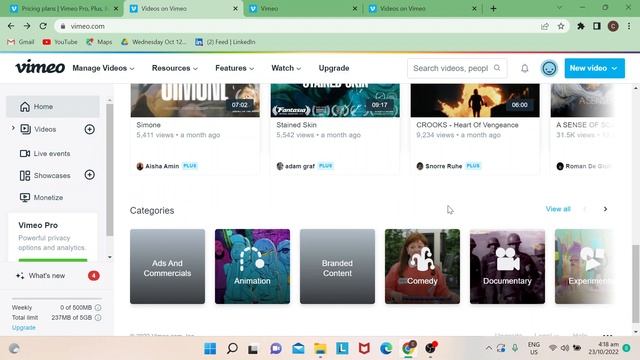
Task: Open Aisha Amin's profile
Action: pyautogui.click(x=162, y=166)
